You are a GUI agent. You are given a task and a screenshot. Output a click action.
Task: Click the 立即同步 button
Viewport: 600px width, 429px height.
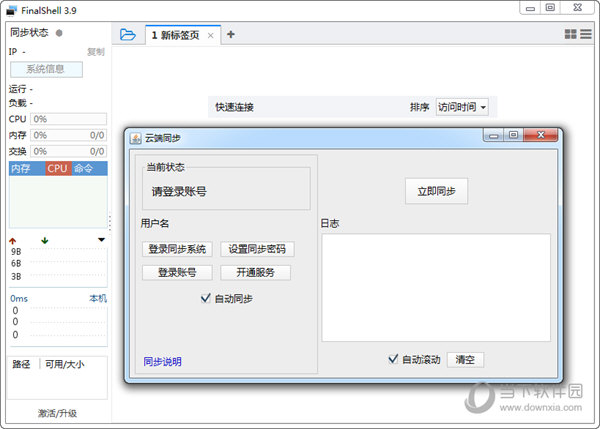pyautogui.click(x=436, y=191)
